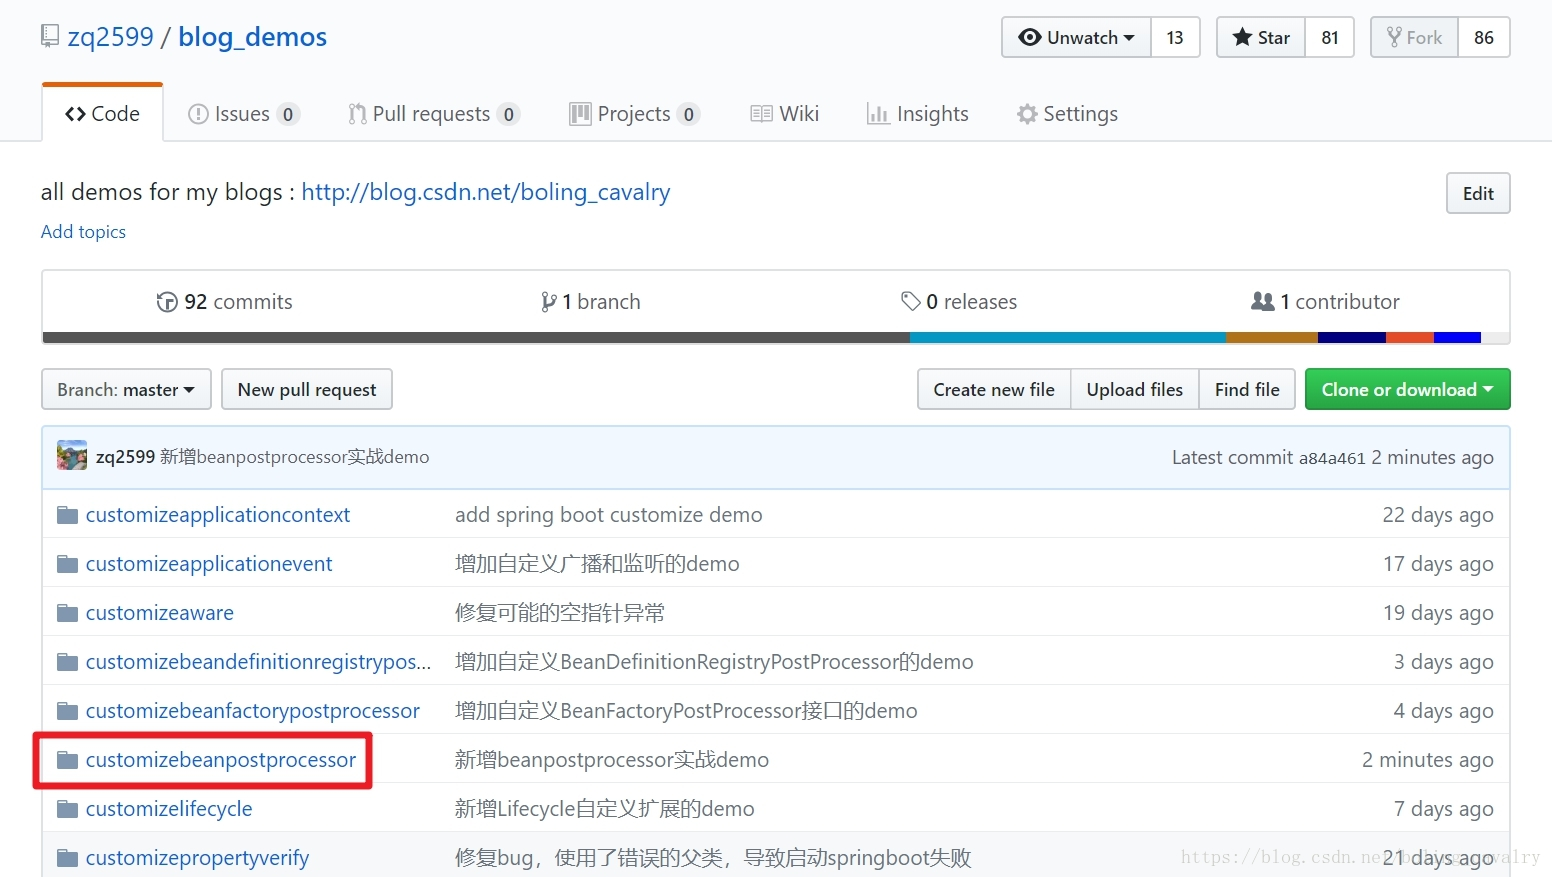Click '22 days ago' in customizeapplicationcontext row
The height and width of the screenshot is (877, 1552).
coord(1438,515)
